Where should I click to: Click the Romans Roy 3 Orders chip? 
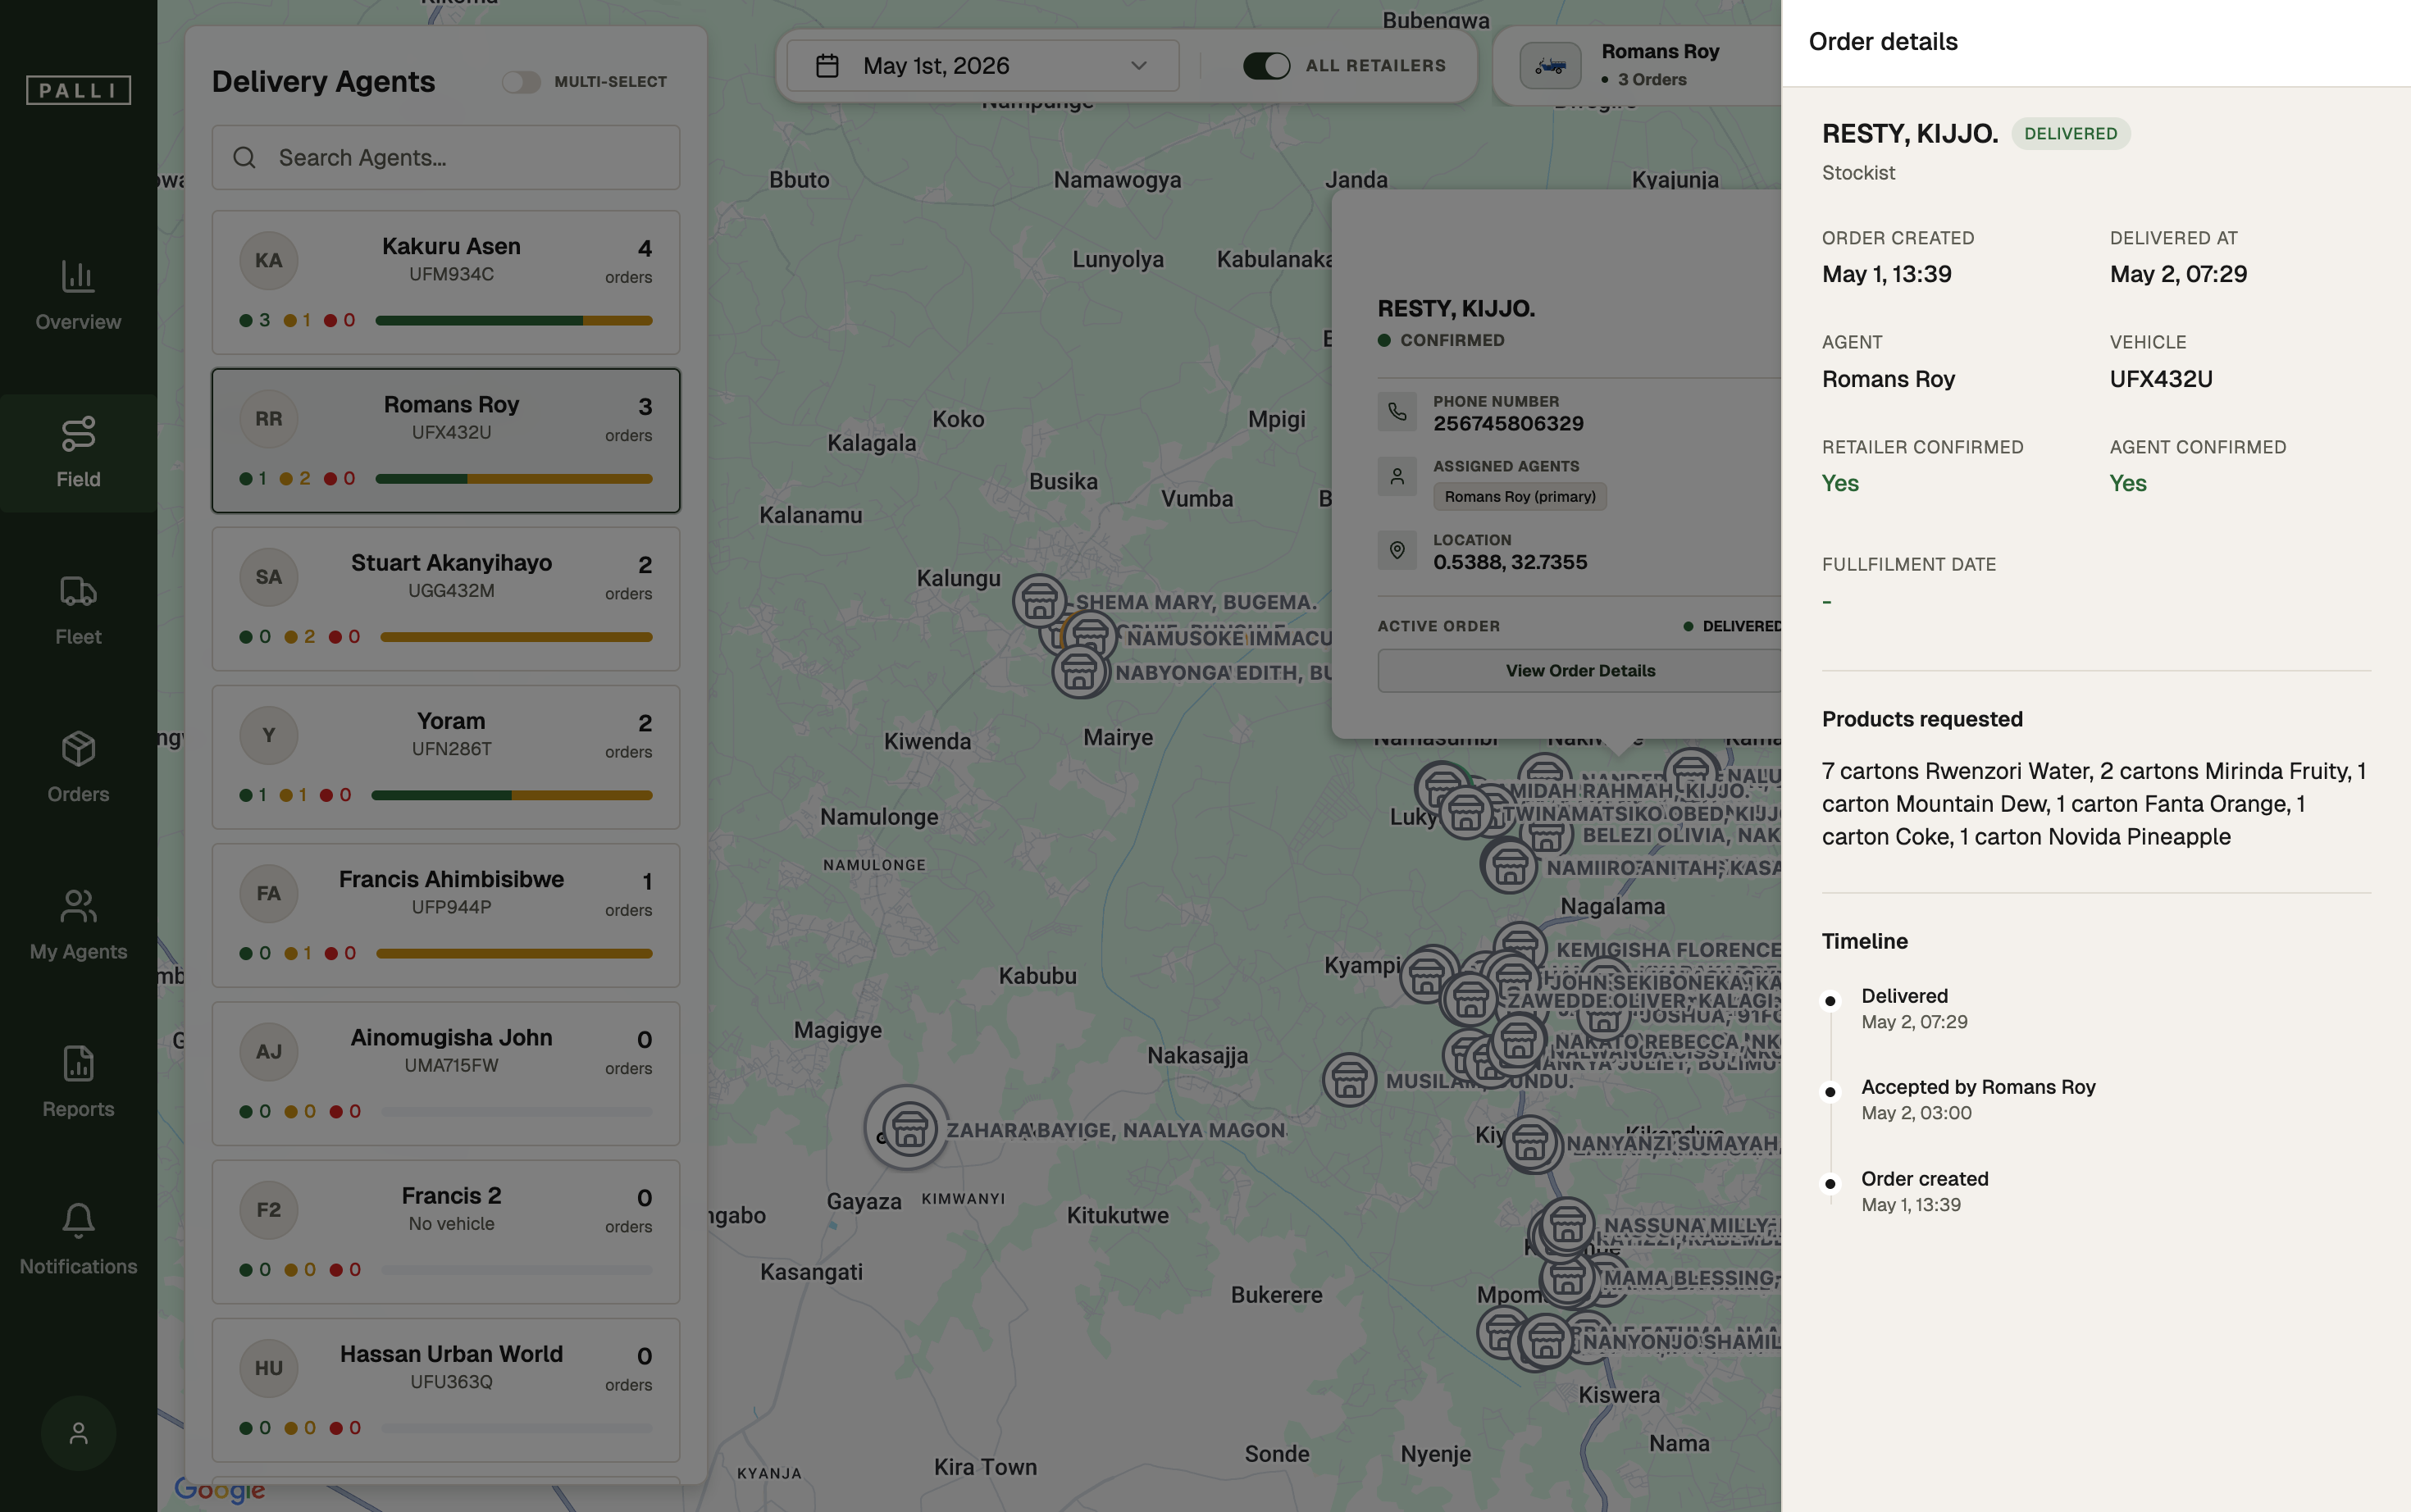pos(1637,66)
